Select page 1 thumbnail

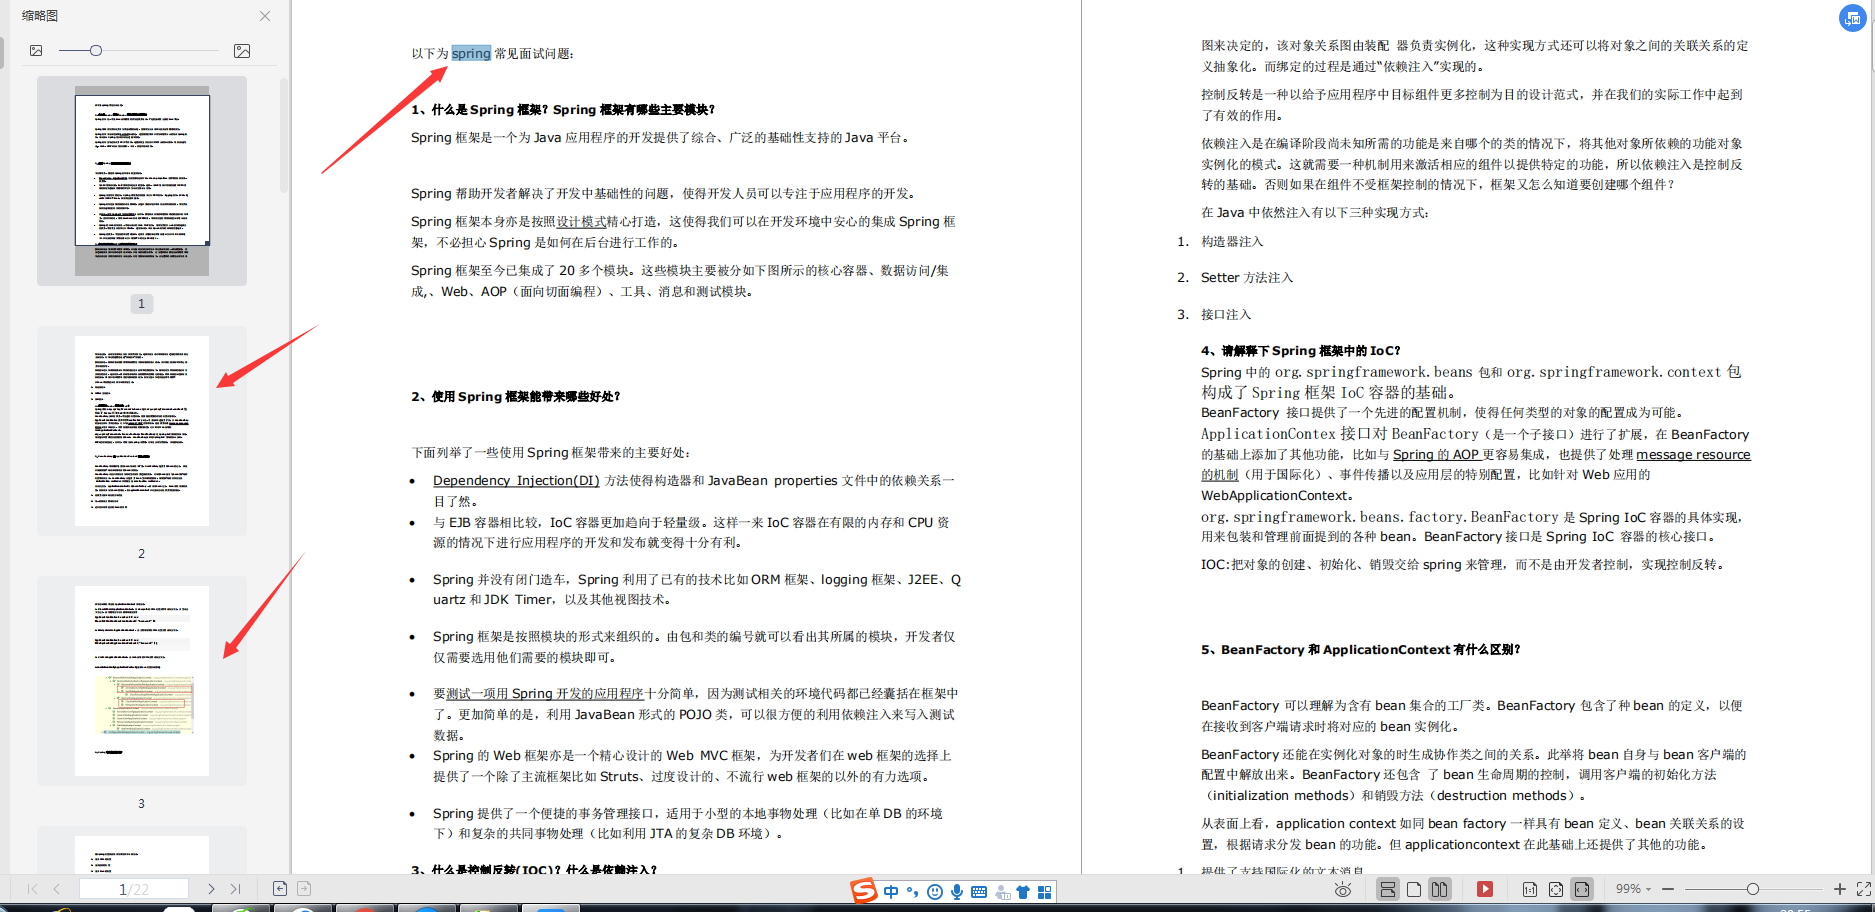(x=142, y=181)
